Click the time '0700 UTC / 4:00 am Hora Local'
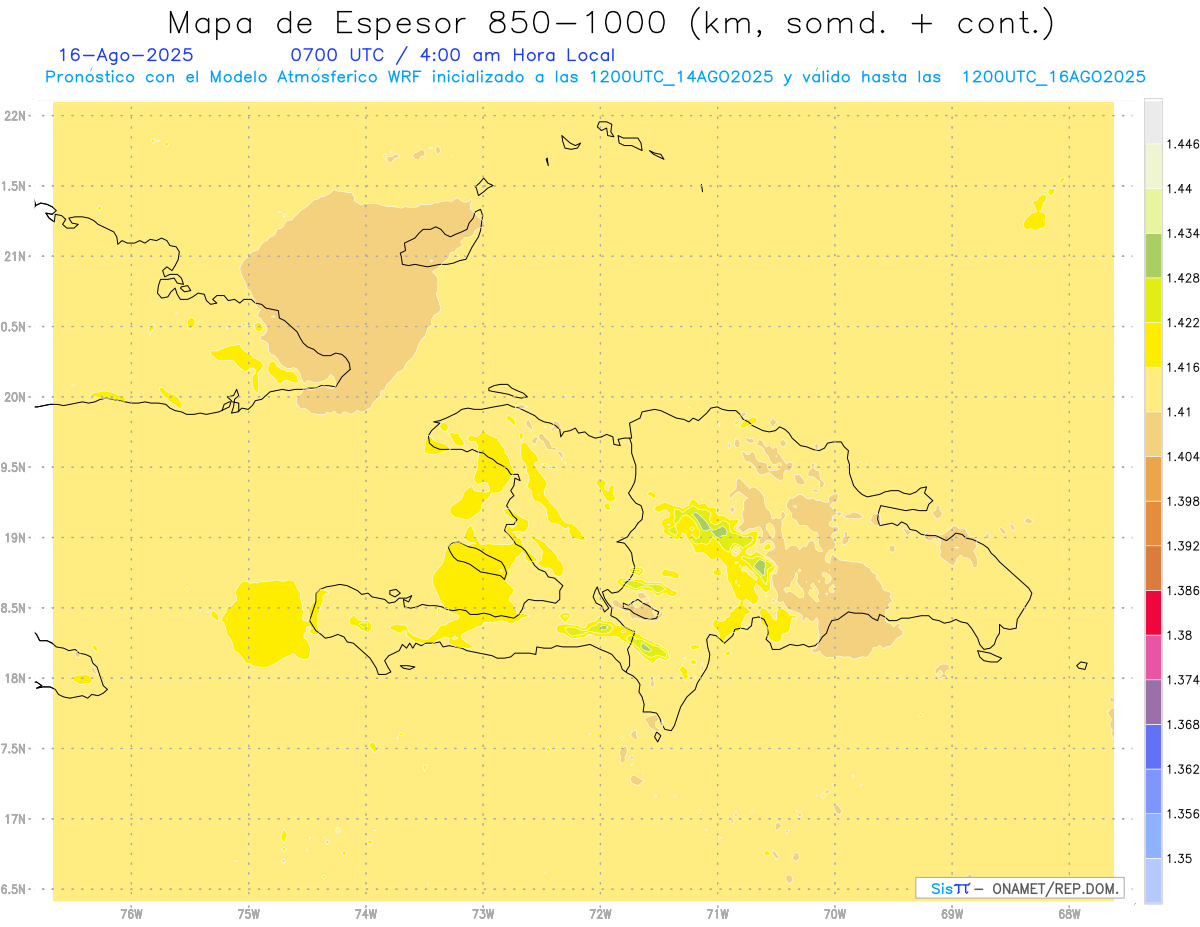This screenshot has height=927, width=1200. click(x=452, y=56)
